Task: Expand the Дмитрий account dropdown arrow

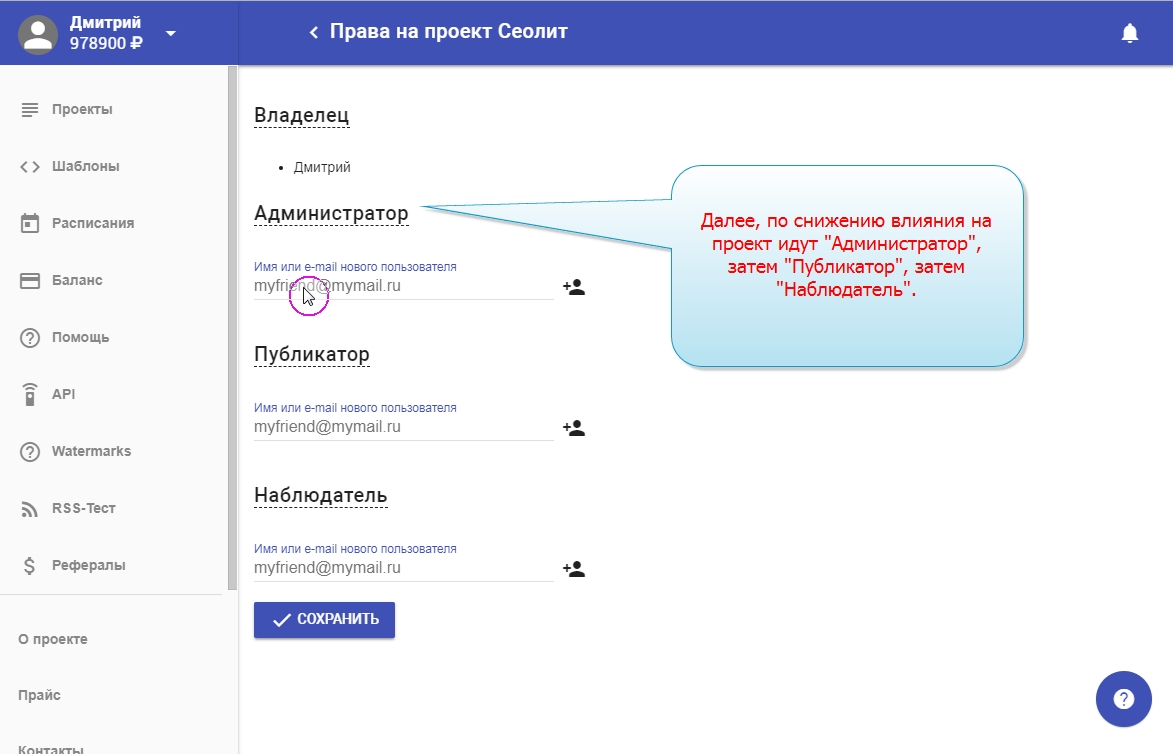Action: [170, 33]
